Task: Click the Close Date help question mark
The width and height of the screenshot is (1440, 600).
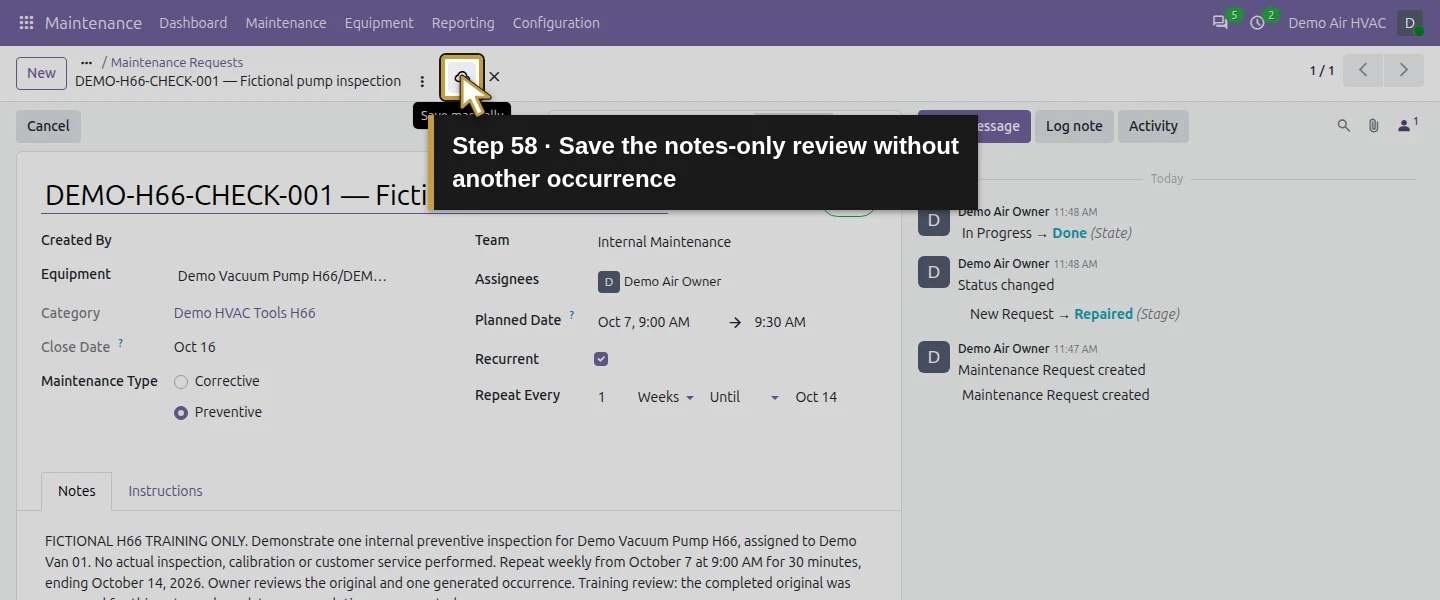Action: 121,342
